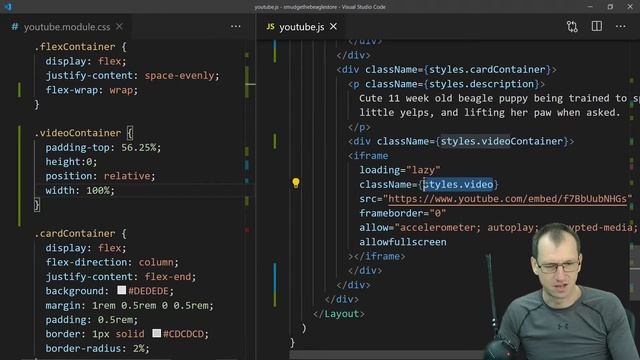640x360 pixels.
Task: Click the horizontal scrollbar of youtube.js editor
Action: pyautogui.click(x=388, y=355)
